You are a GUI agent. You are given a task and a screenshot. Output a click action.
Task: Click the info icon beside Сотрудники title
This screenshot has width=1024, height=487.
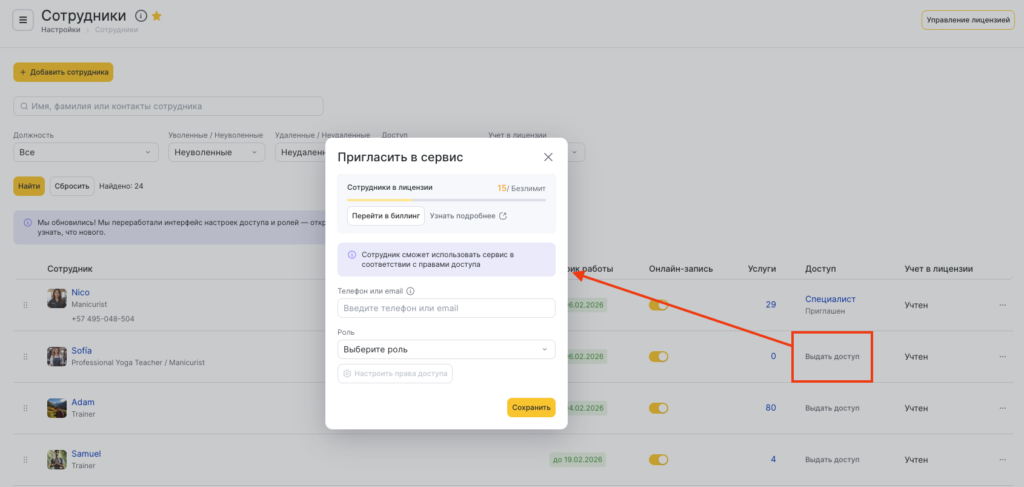(140, 16)
